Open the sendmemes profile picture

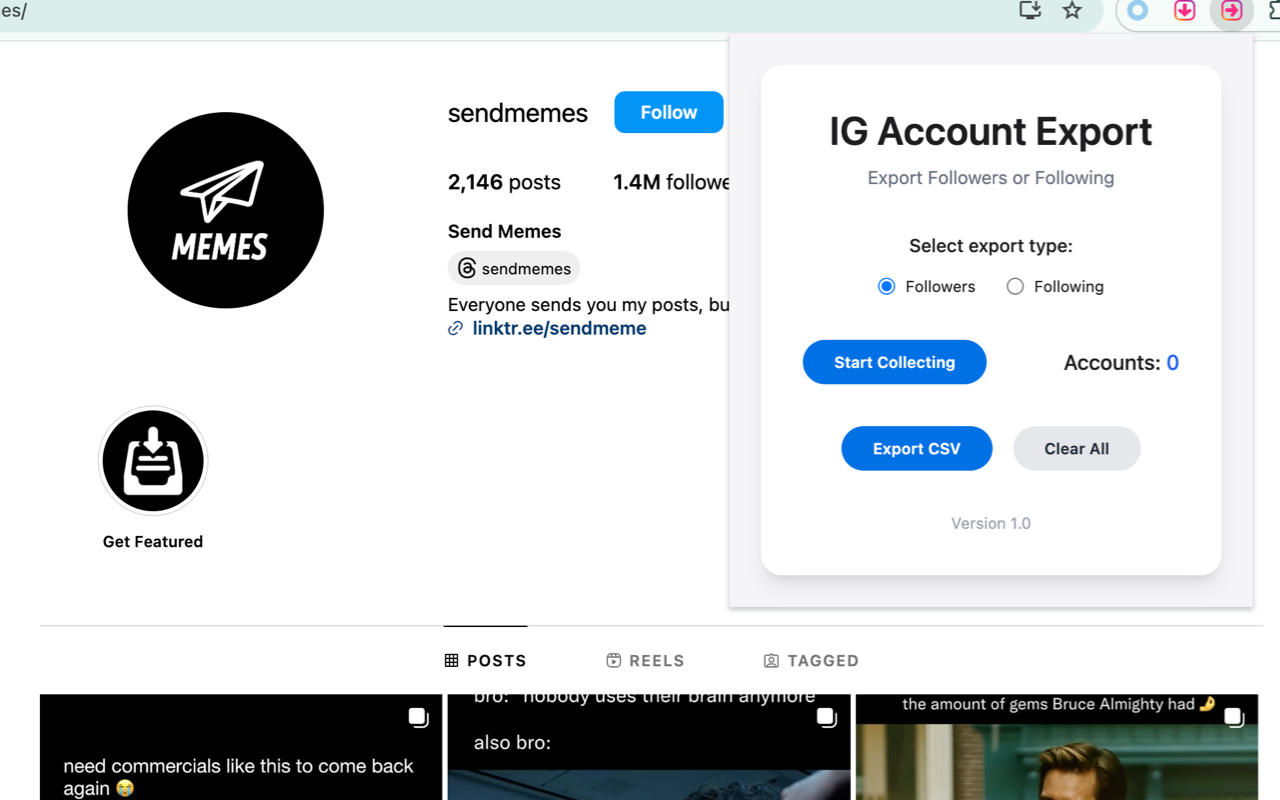tap(225, 210)
